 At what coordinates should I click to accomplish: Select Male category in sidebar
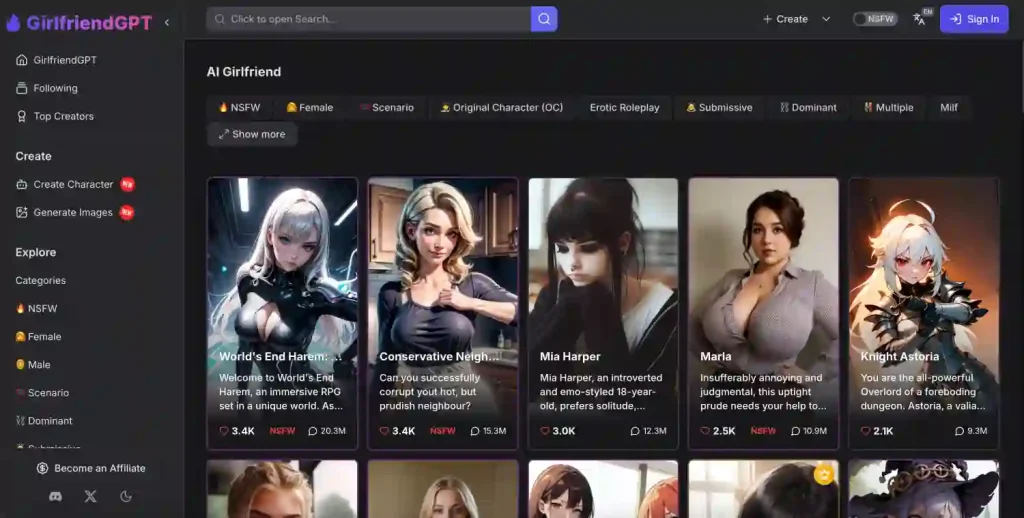click(x=33, y=364)
